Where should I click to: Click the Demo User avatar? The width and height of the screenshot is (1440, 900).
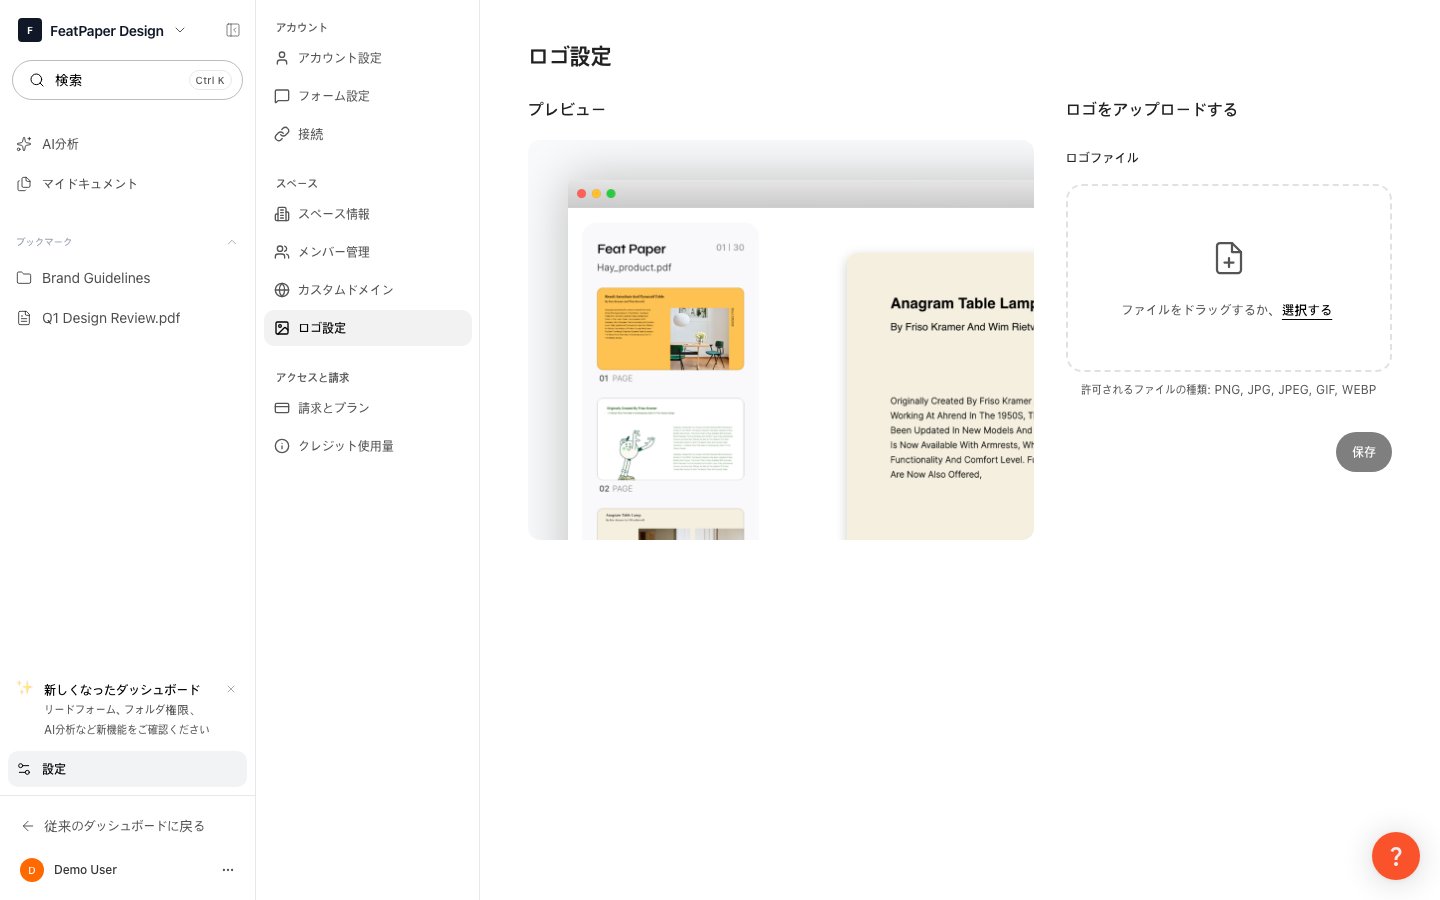coord(32,870)
